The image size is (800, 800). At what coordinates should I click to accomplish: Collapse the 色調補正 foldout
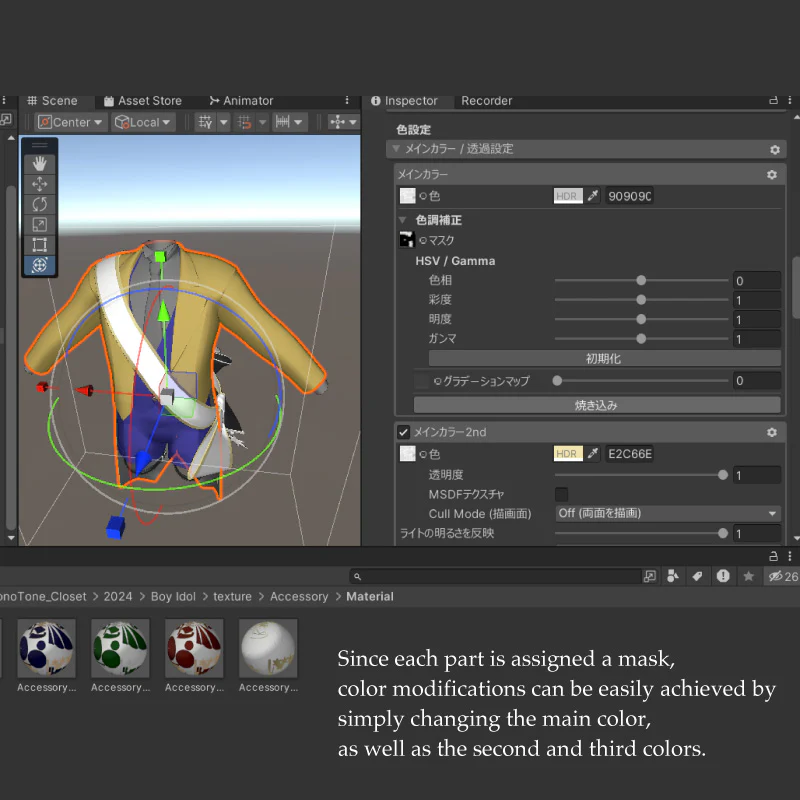[x=403, y=220]
